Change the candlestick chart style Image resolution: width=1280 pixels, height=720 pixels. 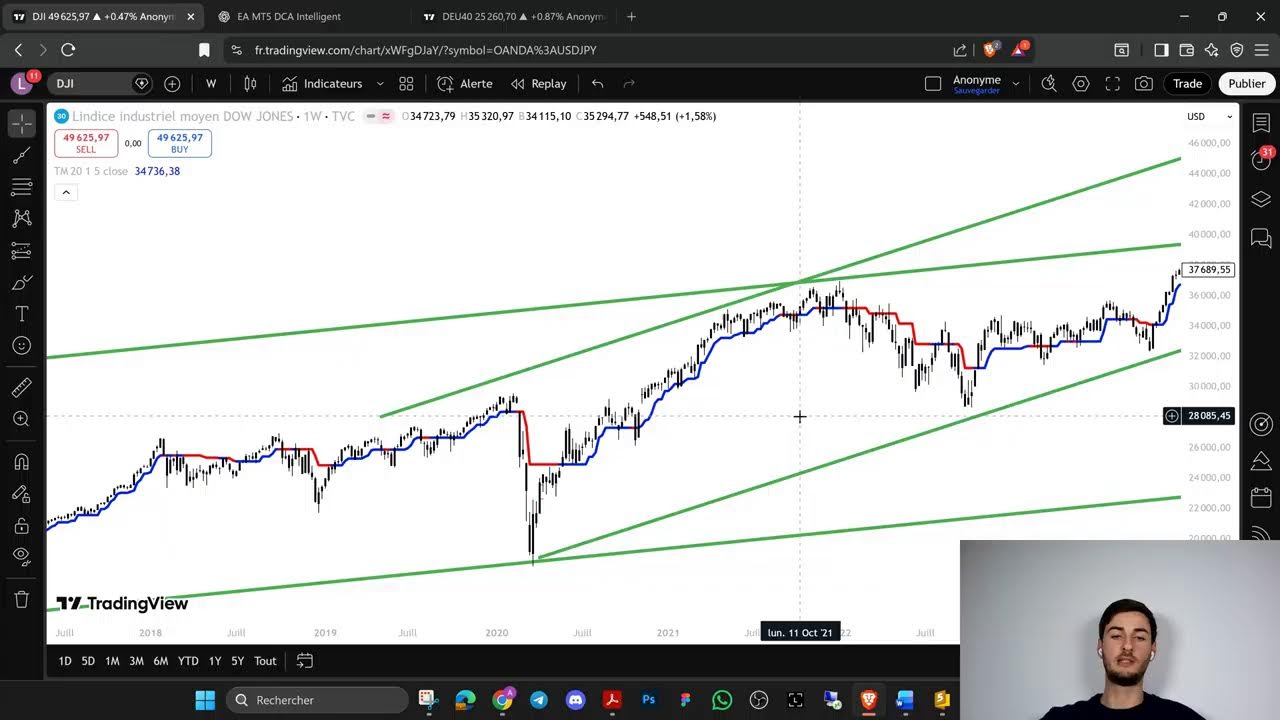pos(250,84)
